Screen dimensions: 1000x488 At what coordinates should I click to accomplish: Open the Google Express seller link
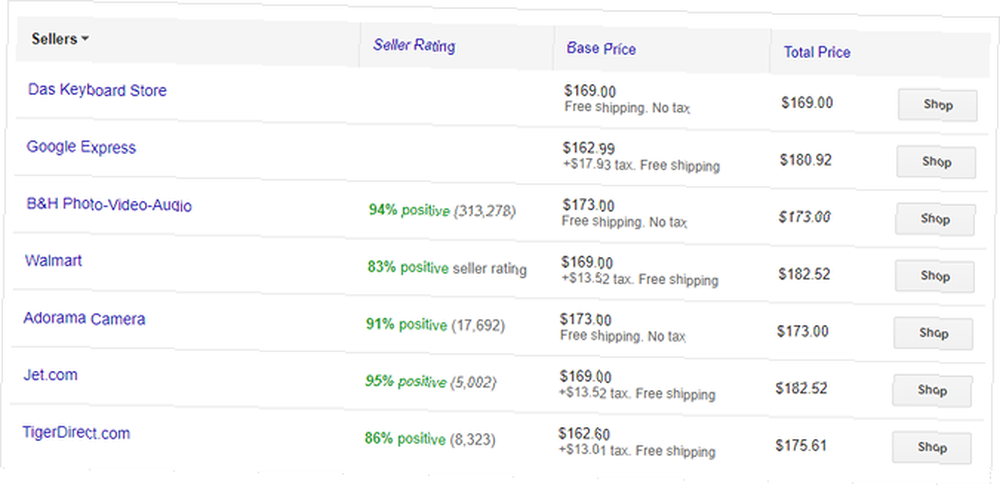tap(81, 147)
